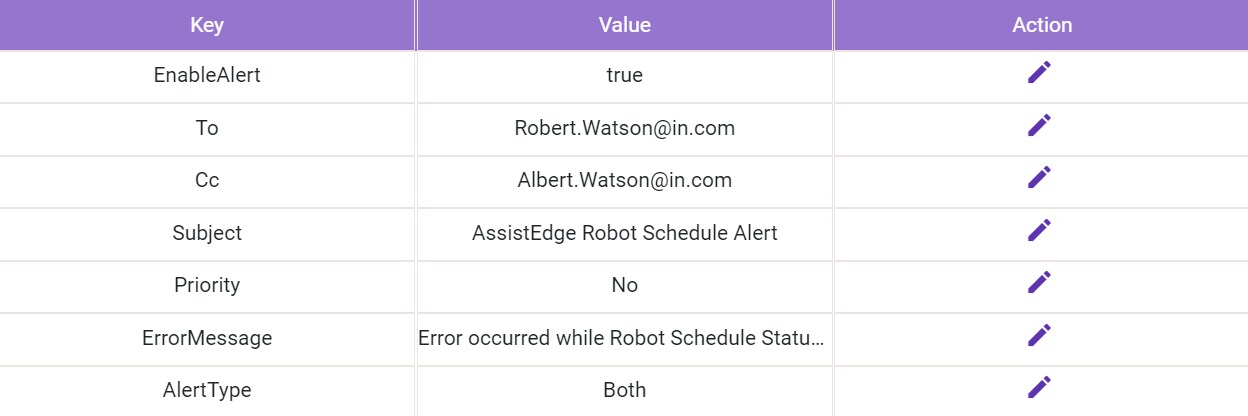Click the Key column header
This screenshot has width=1248, height=416.
(x=207, y=25)
